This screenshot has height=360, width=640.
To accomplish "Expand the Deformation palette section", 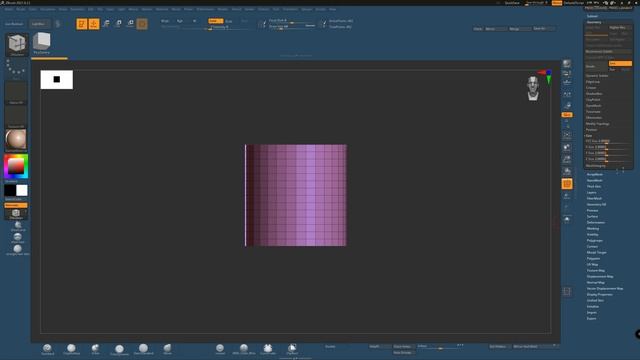I will click(x=596, y=222).
